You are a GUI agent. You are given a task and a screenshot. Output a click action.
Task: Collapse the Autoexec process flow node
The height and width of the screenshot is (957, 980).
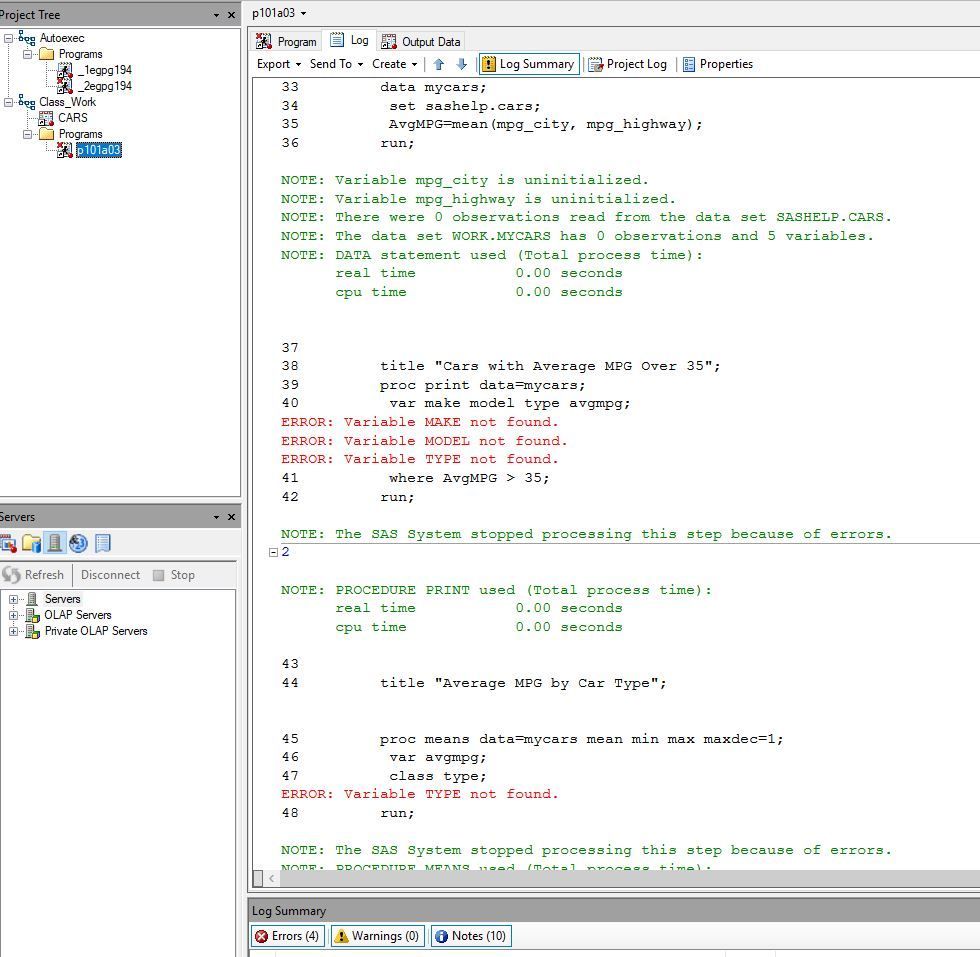pos(9,38)
